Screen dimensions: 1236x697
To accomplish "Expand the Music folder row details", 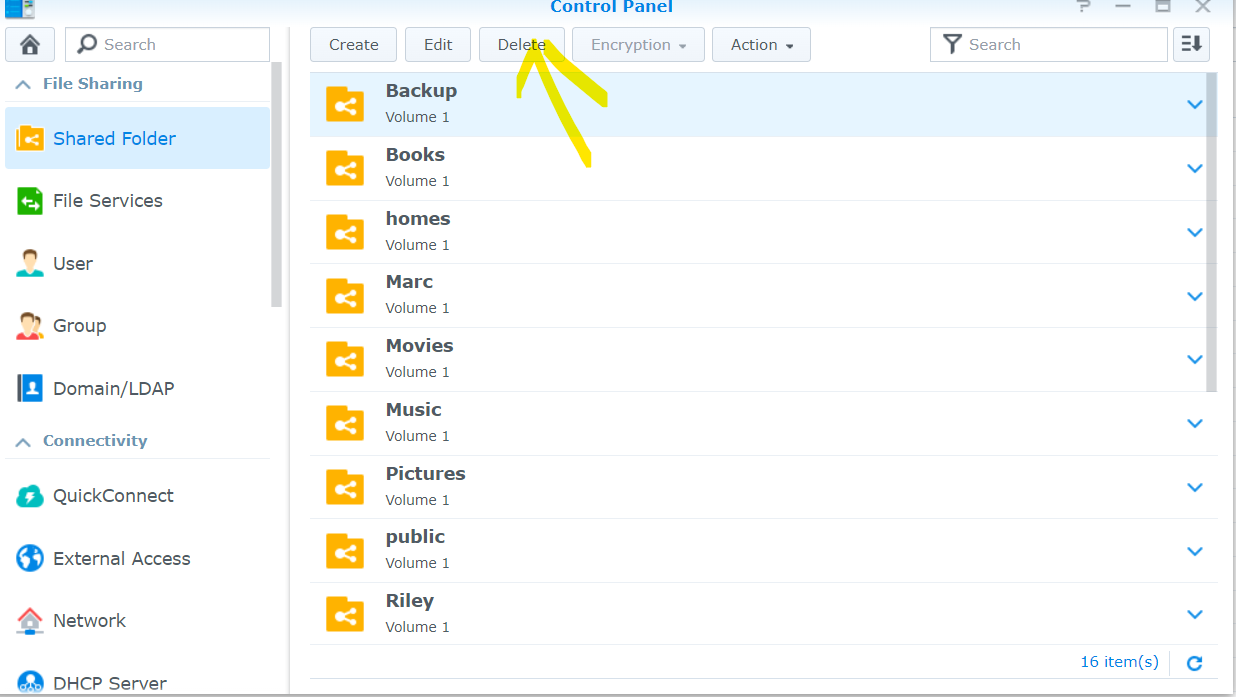I will [x=1195, y=423].
